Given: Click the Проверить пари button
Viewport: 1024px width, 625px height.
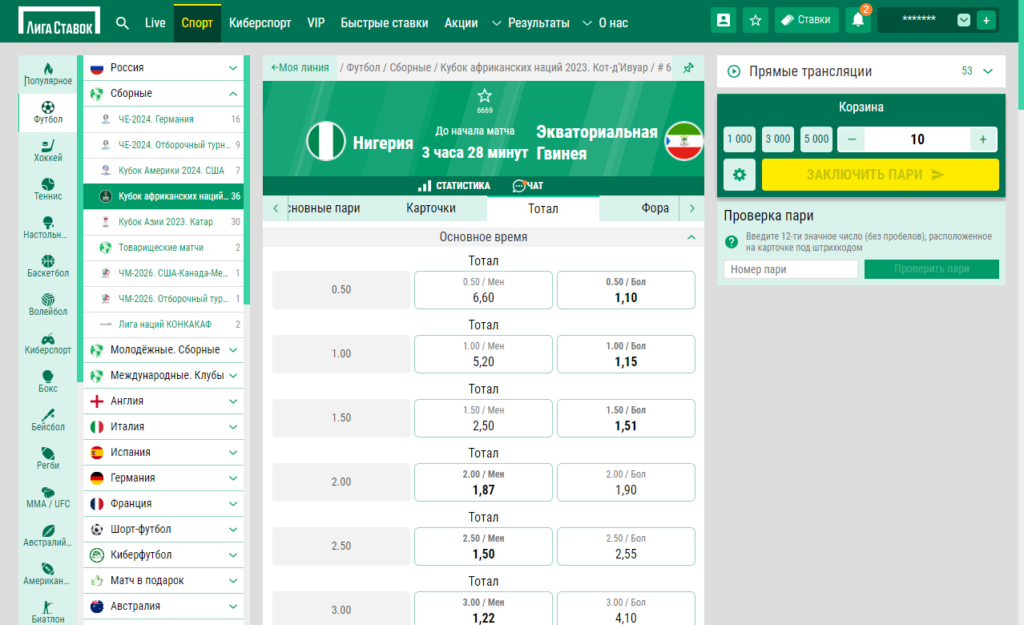Looking at the screenshot, I should tap(931, 269).
